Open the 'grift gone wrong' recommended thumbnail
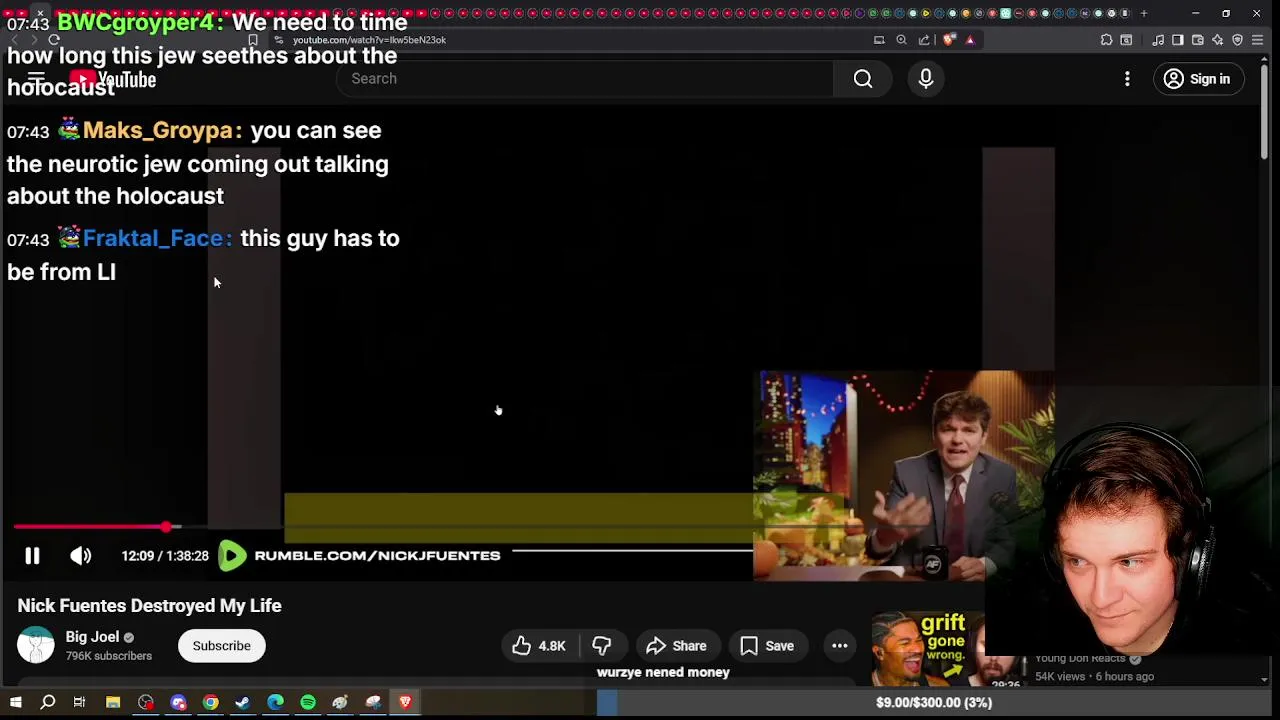The width and height of the screenshot is (1280, 720). click(948, 648)
